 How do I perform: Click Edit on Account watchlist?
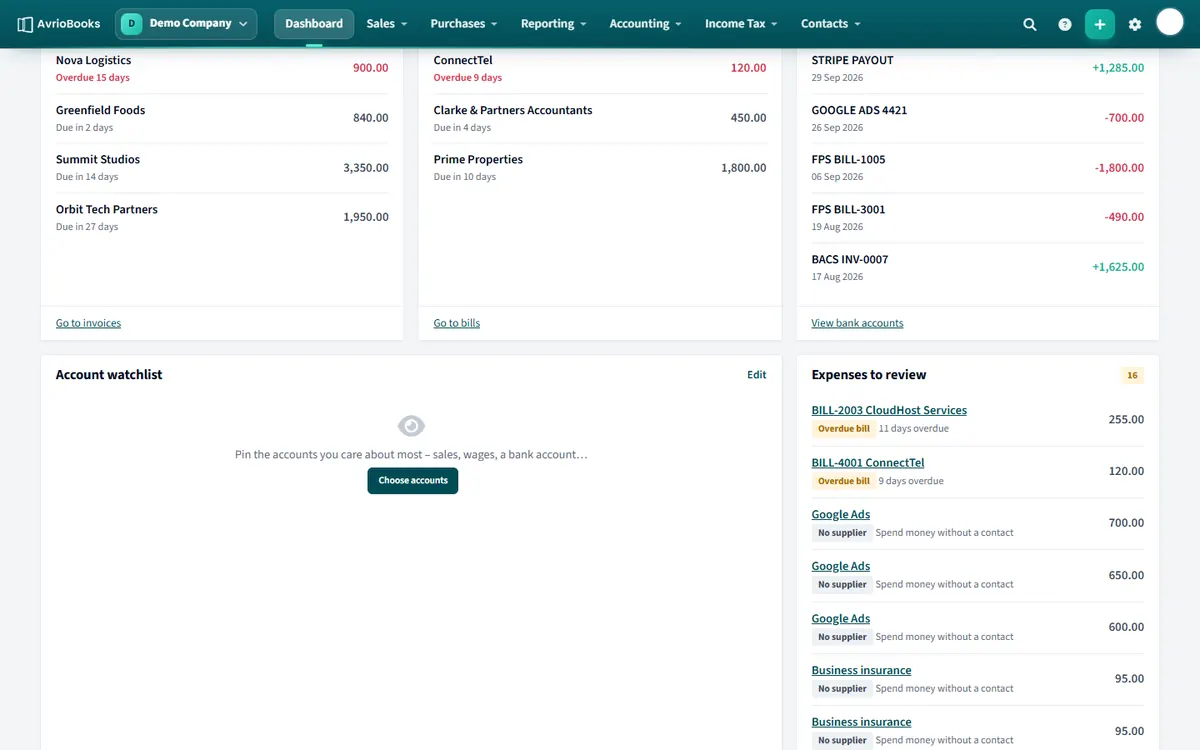756,375
